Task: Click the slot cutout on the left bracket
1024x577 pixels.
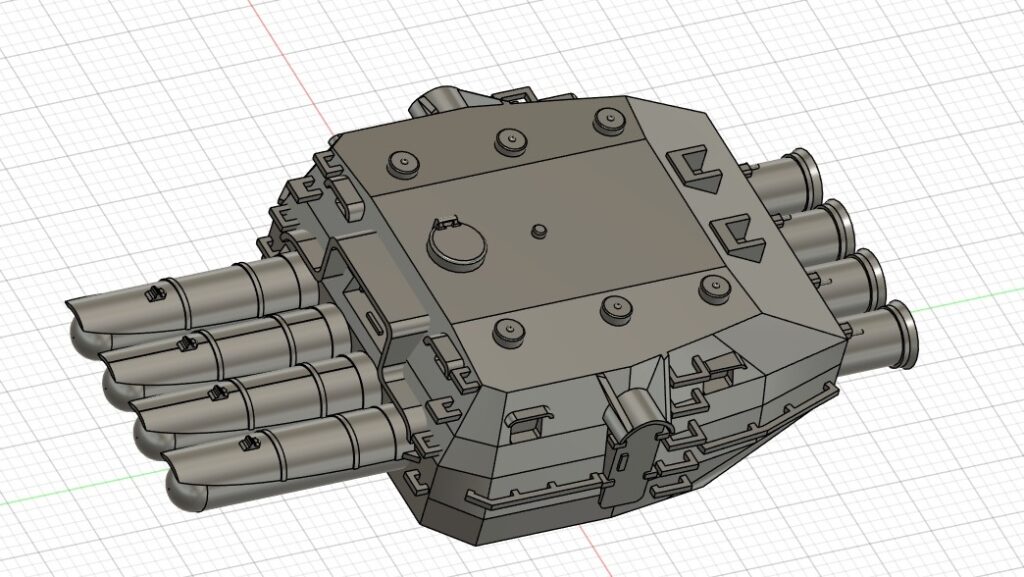Action: (375, 322)
